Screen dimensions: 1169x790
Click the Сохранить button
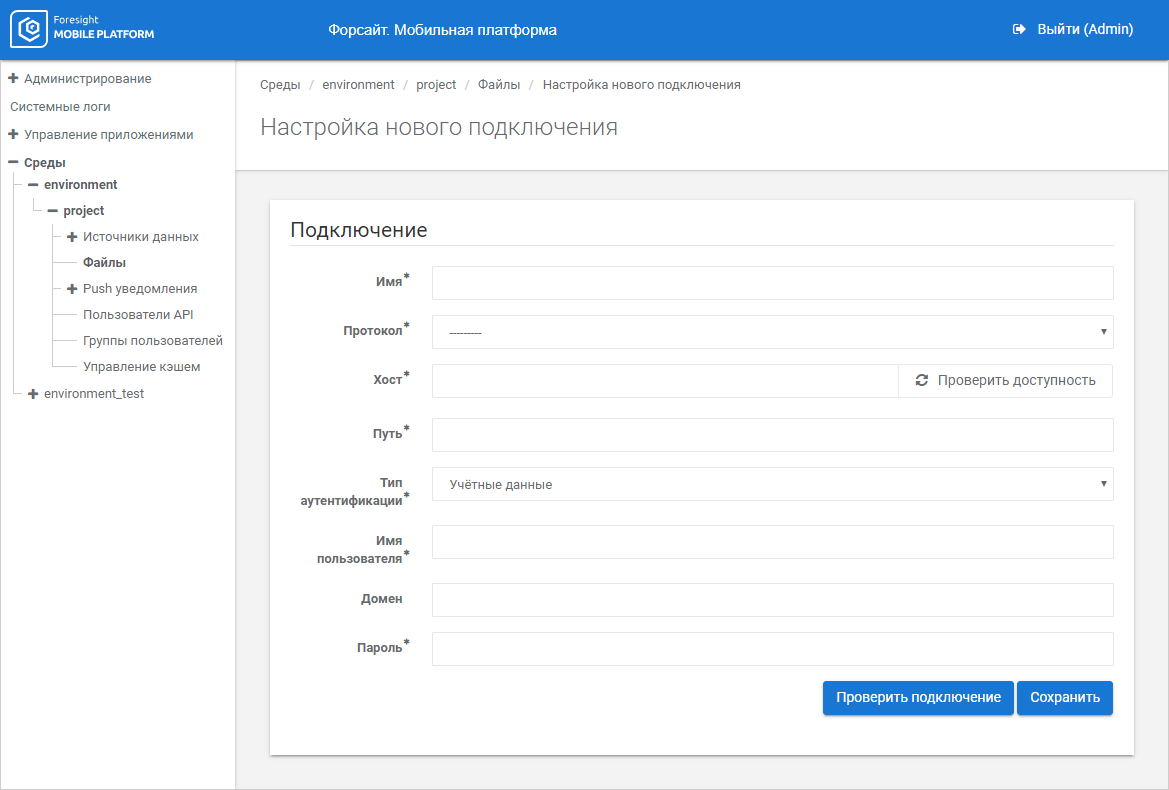tap(1064, 698)
